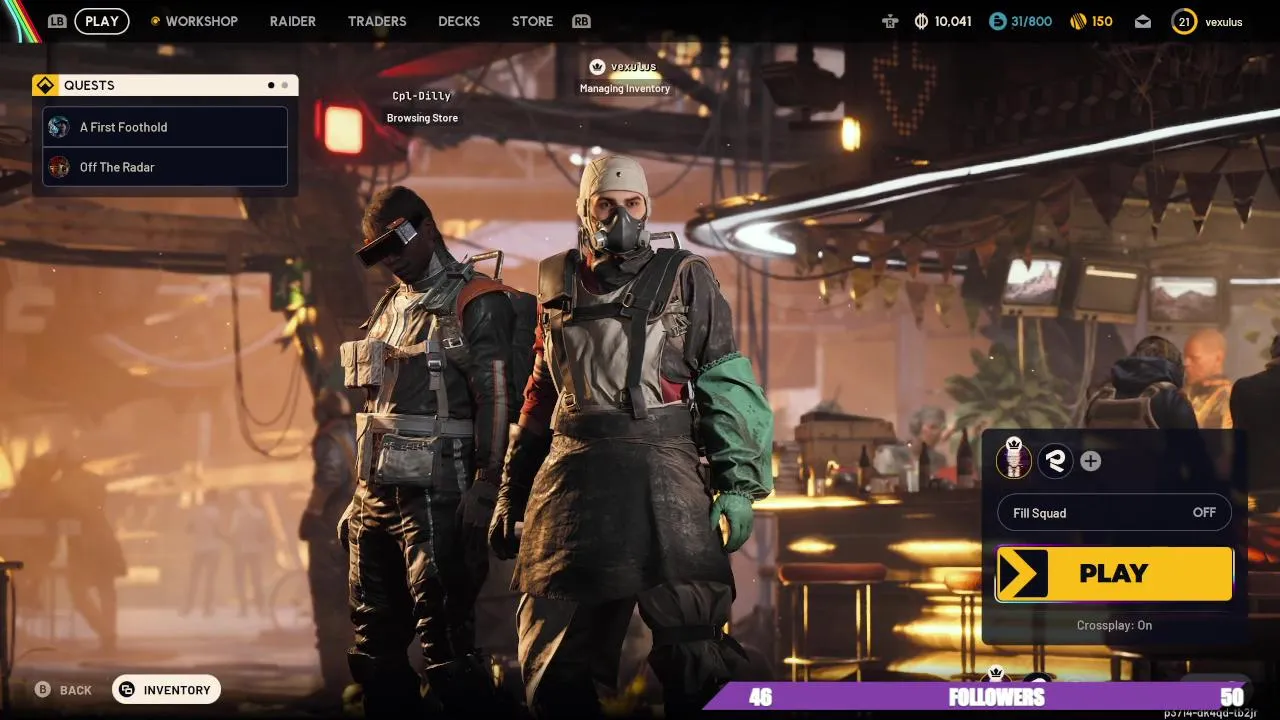Open the mail envelope icon
The image size is (1280, 720).
tap(1143, 21)
